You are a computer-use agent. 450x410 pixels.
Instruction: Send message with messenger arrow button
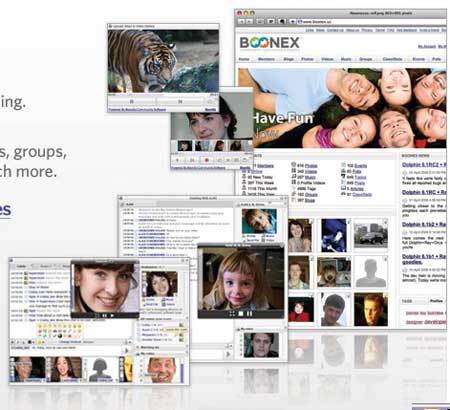point(126,350)
